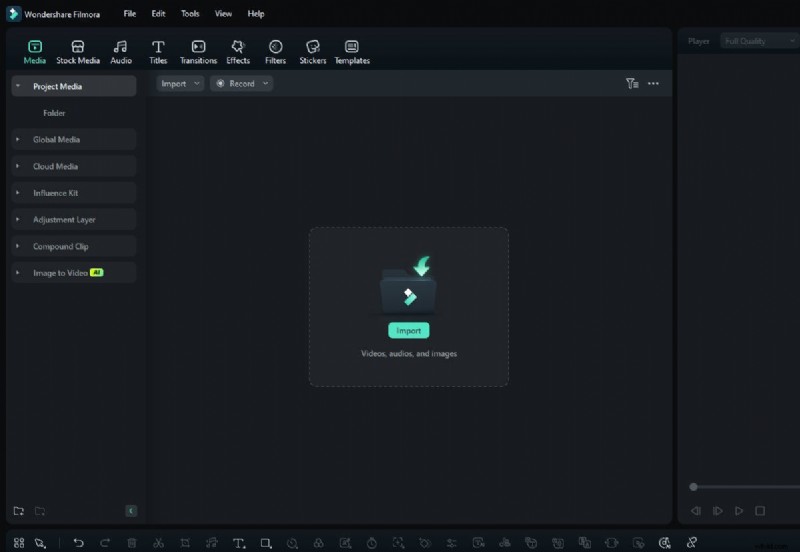This screenshot has width=800, height=552.
Task: Open the Tools menu
Action: point(190,14)
